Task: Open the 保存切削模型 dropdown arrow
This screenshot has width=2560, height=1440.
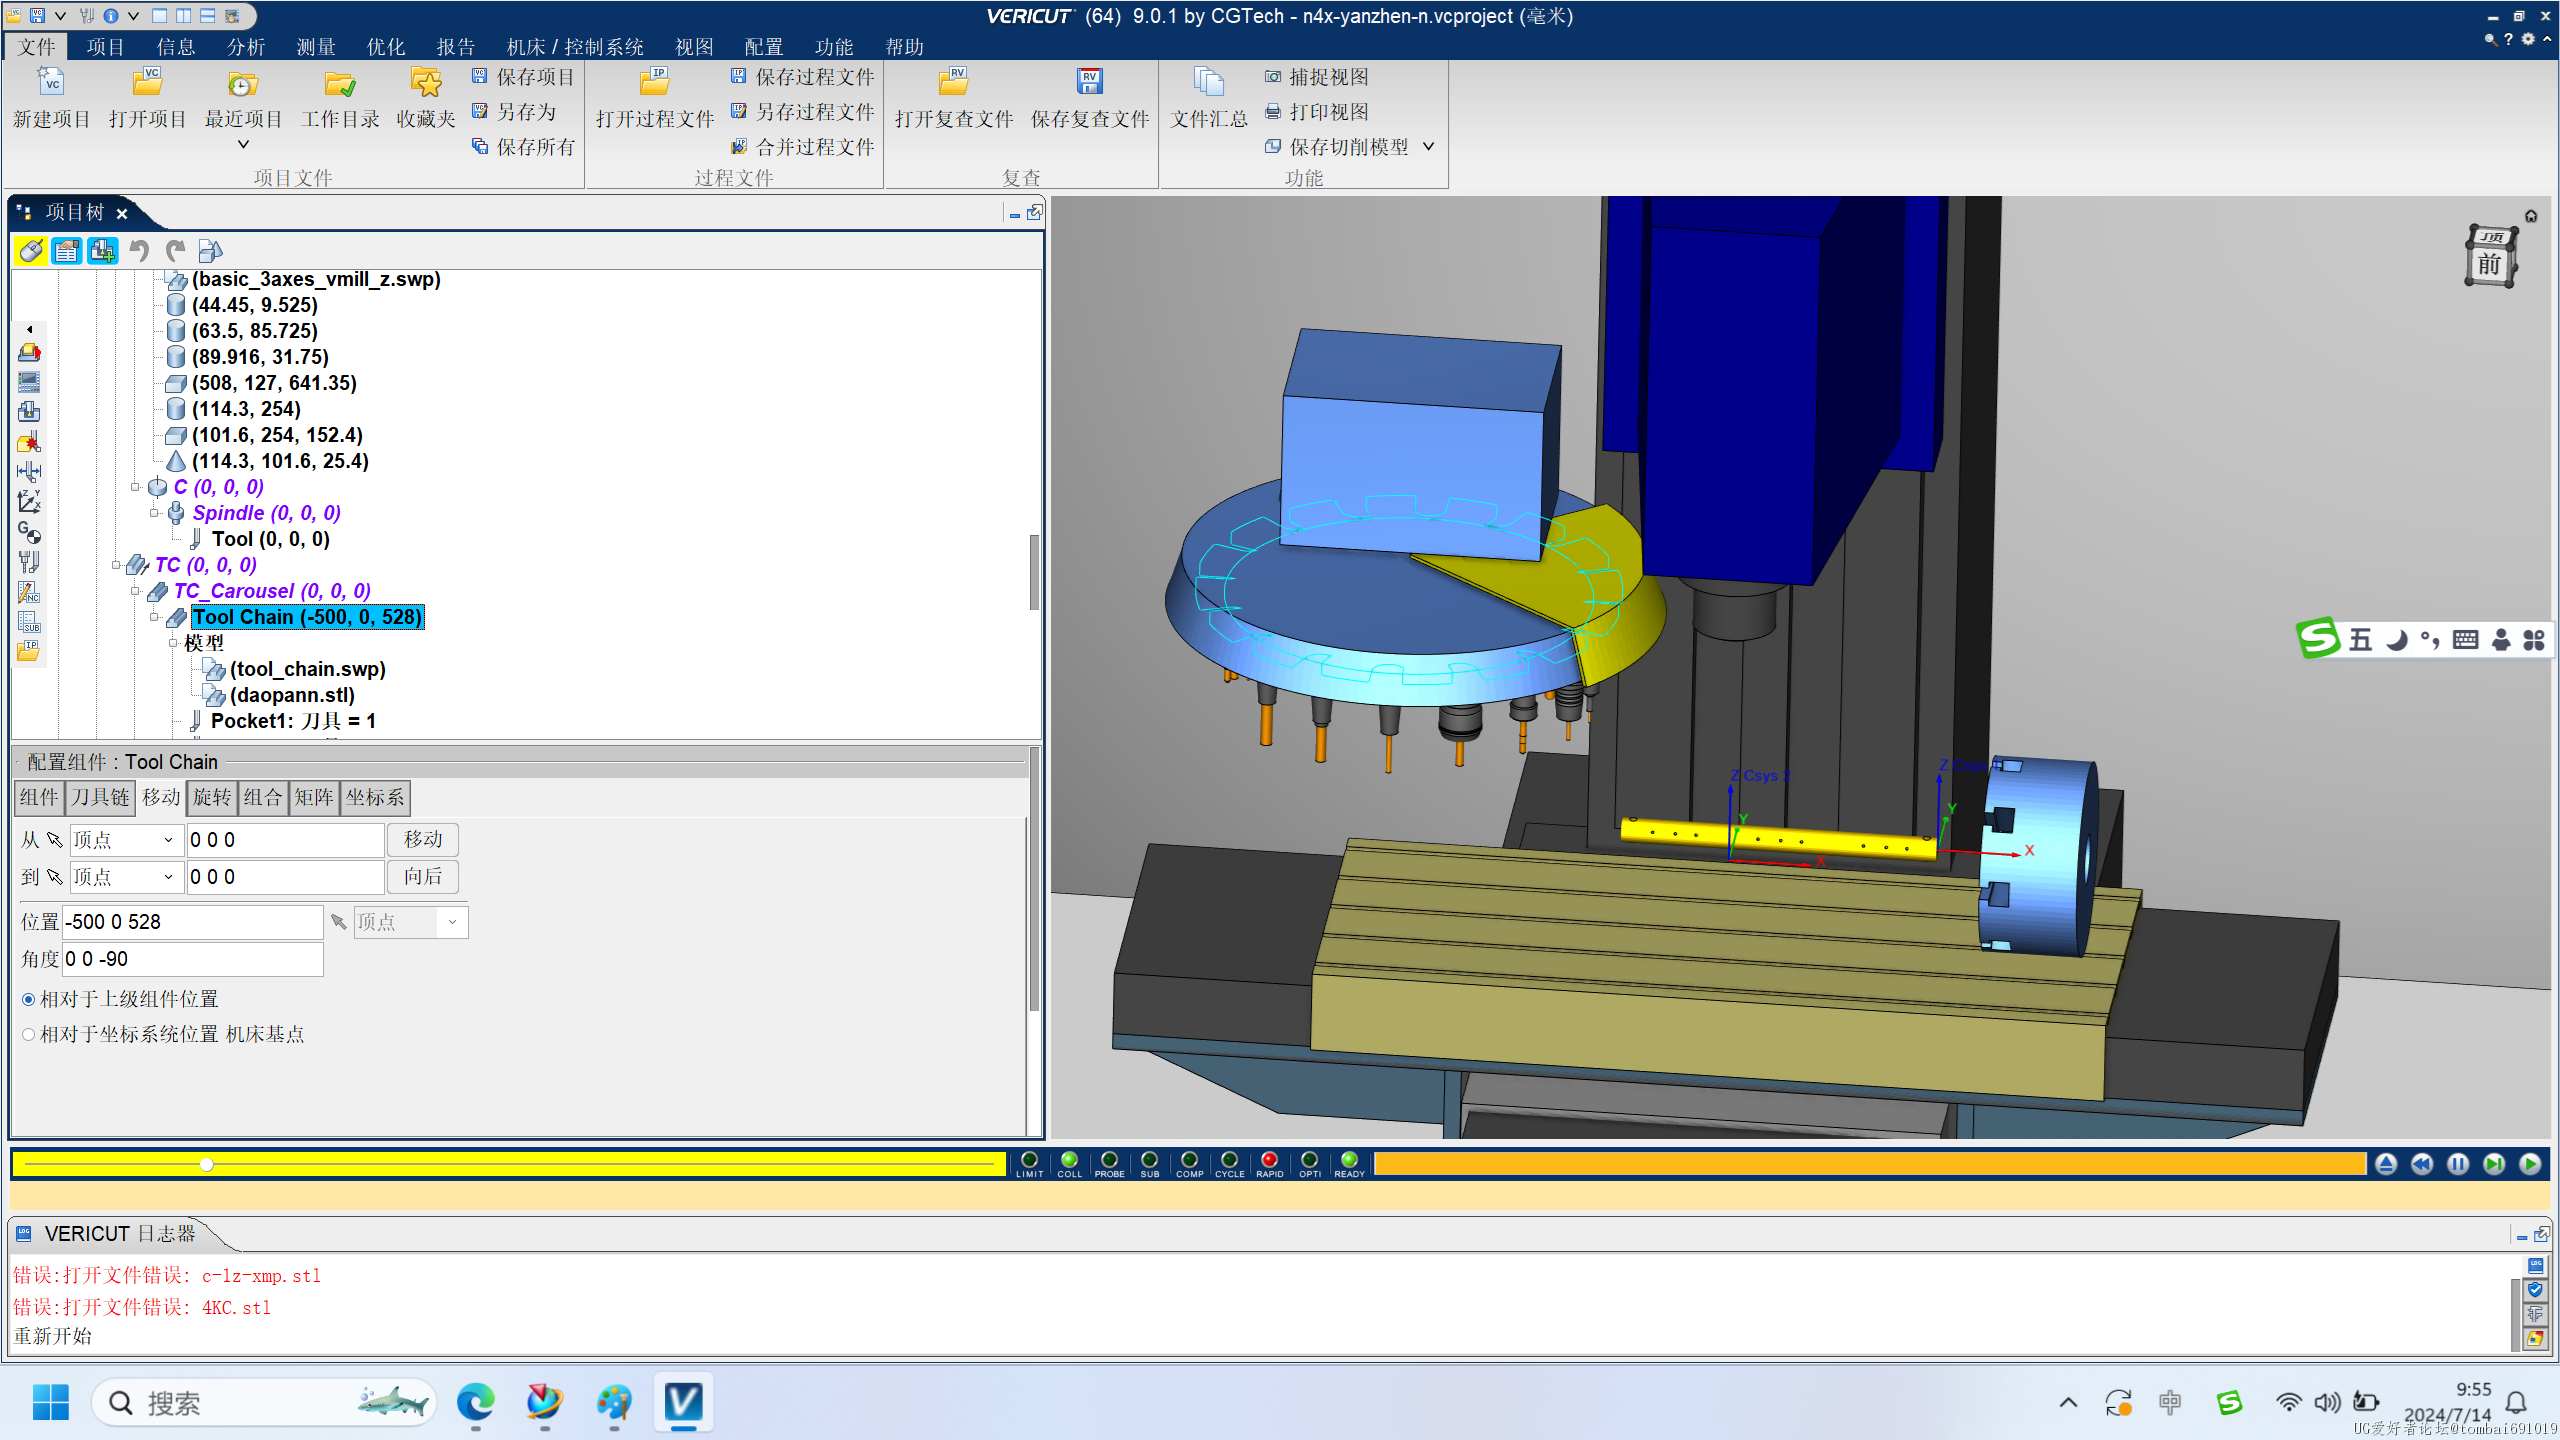Action: (1428, 146)
